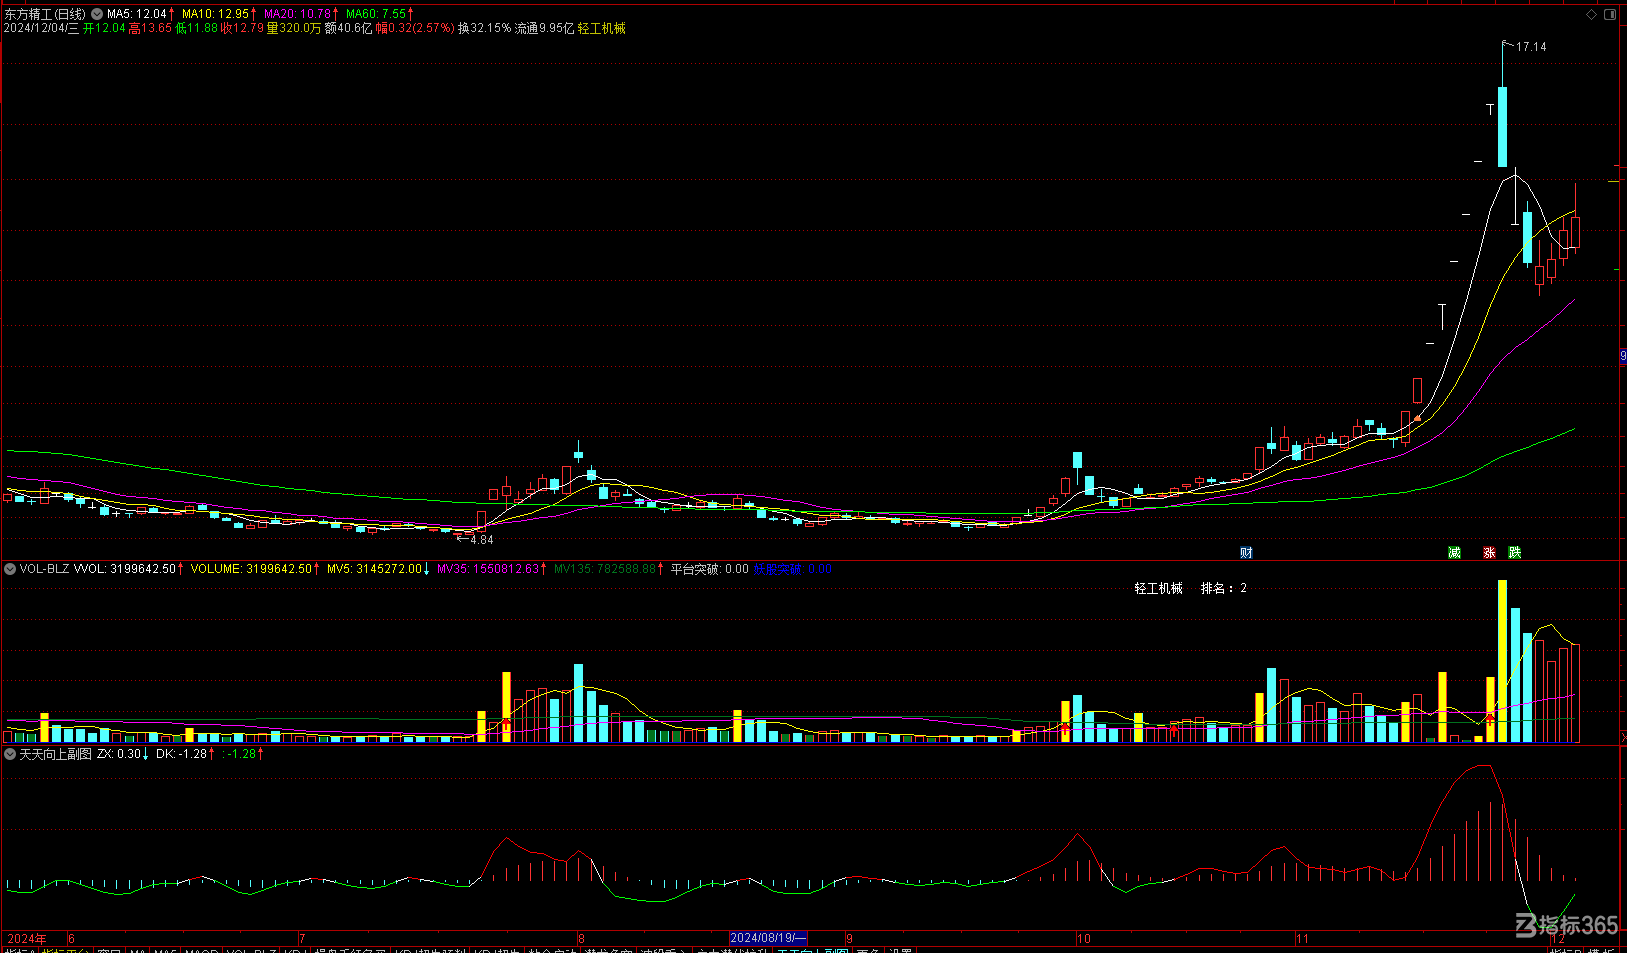
Task: Click the change 幅0.32(2.57%)
Action: (415, 28)
